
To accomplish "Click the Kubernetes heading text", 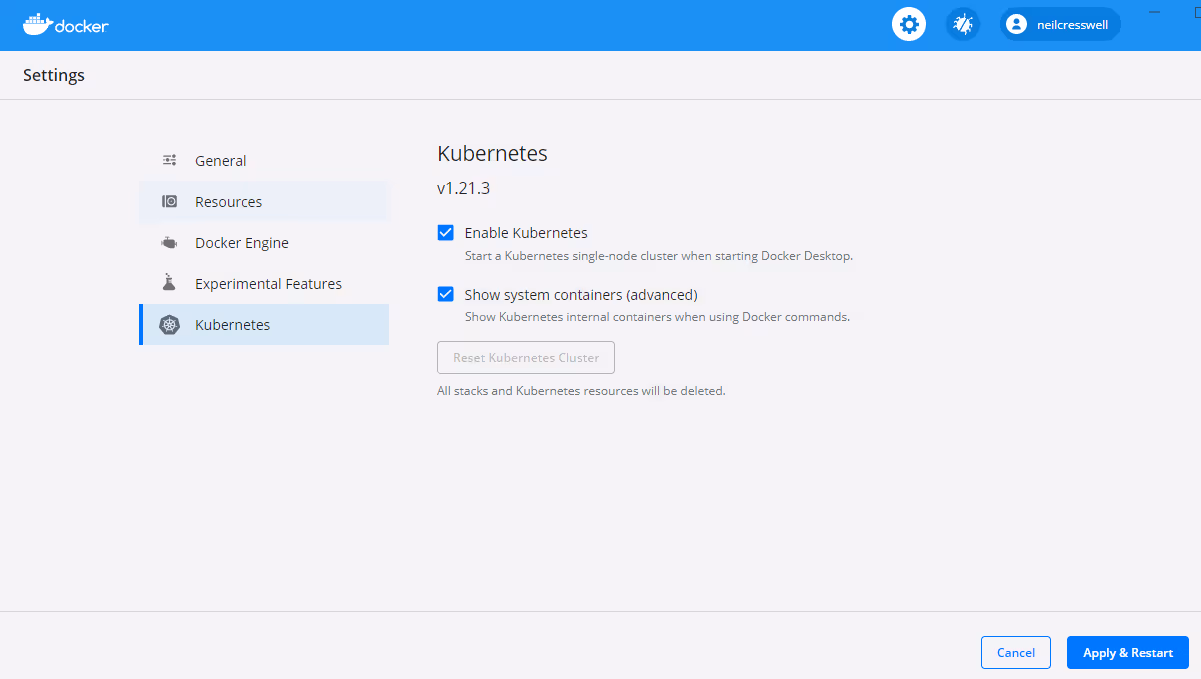I will (492, 154).
